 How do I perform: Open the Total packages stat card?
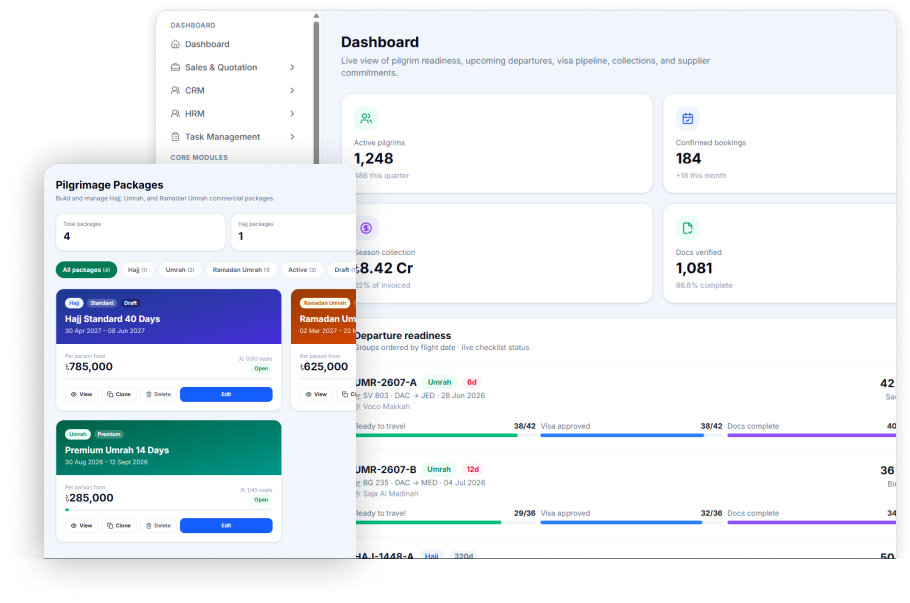(x=140, y=232)
